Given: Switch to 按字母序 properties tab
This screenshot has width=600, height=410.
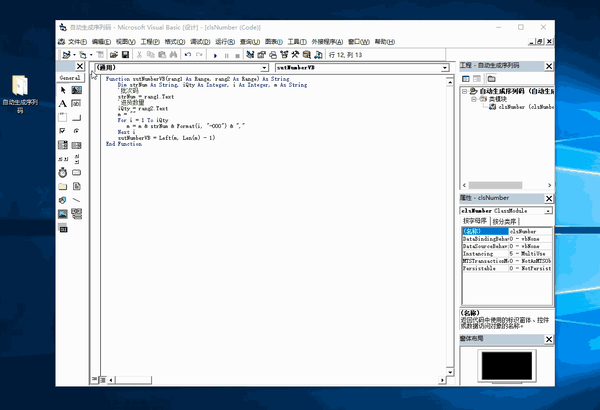Looking at the screenshot, I should [x=474, y=221].
